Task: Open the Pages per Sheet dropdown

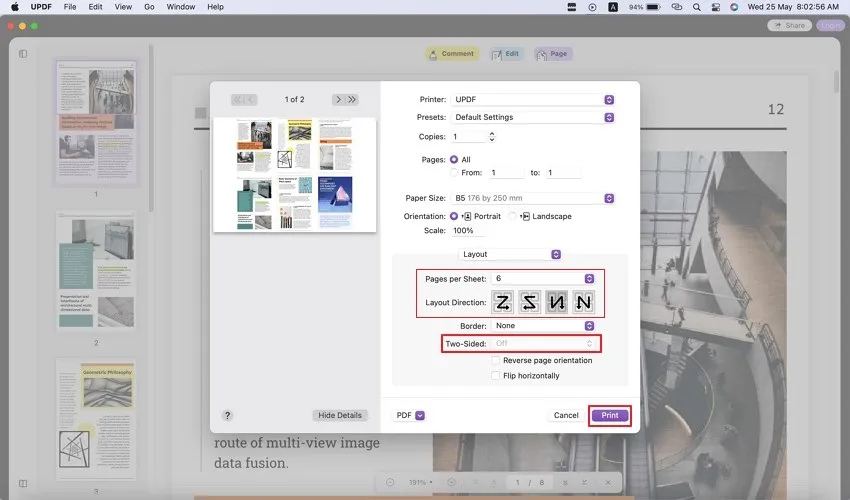Action: pyautogui.click(x=543, y=278)
